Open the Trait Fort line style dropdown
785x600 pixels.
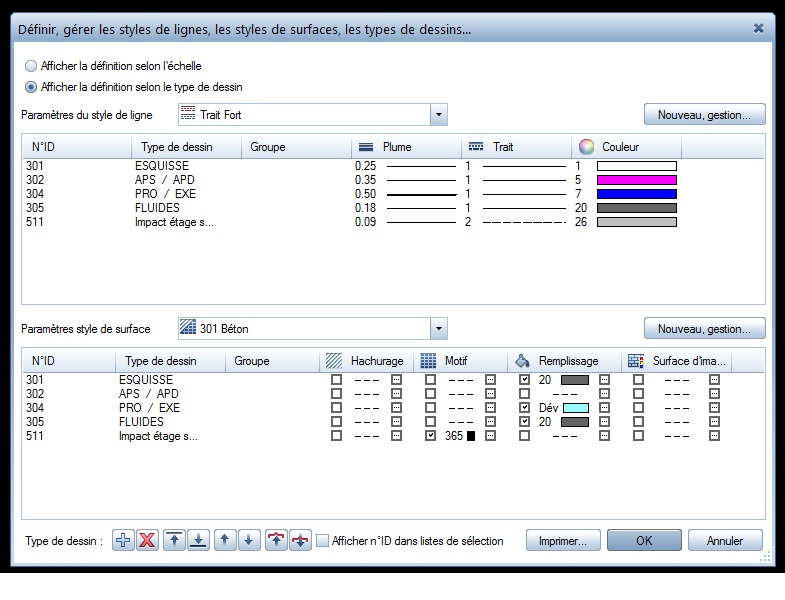pyautogui.click(x=439, y=115)
